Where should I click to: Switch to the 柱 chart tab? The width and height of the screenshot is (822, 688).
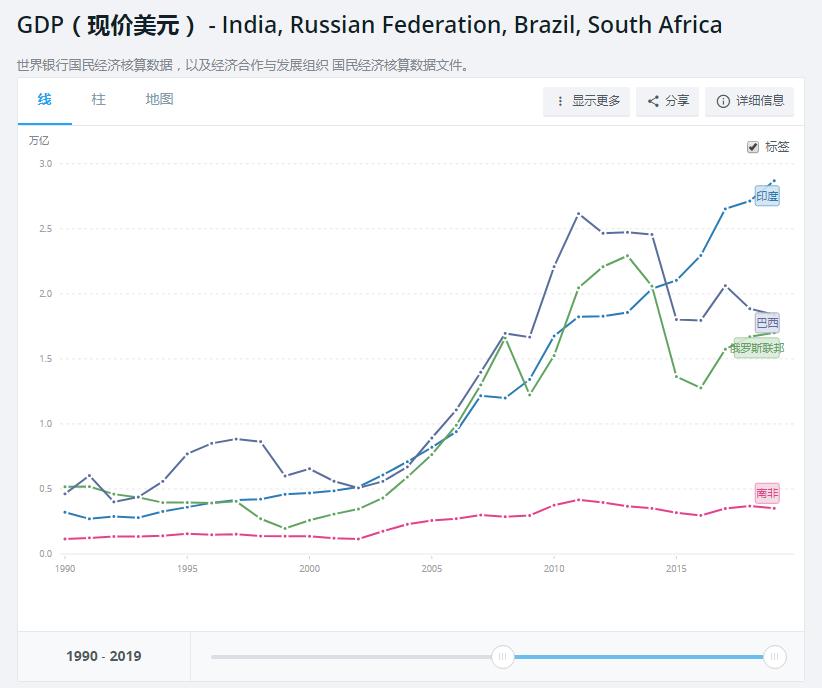(98, 100)
